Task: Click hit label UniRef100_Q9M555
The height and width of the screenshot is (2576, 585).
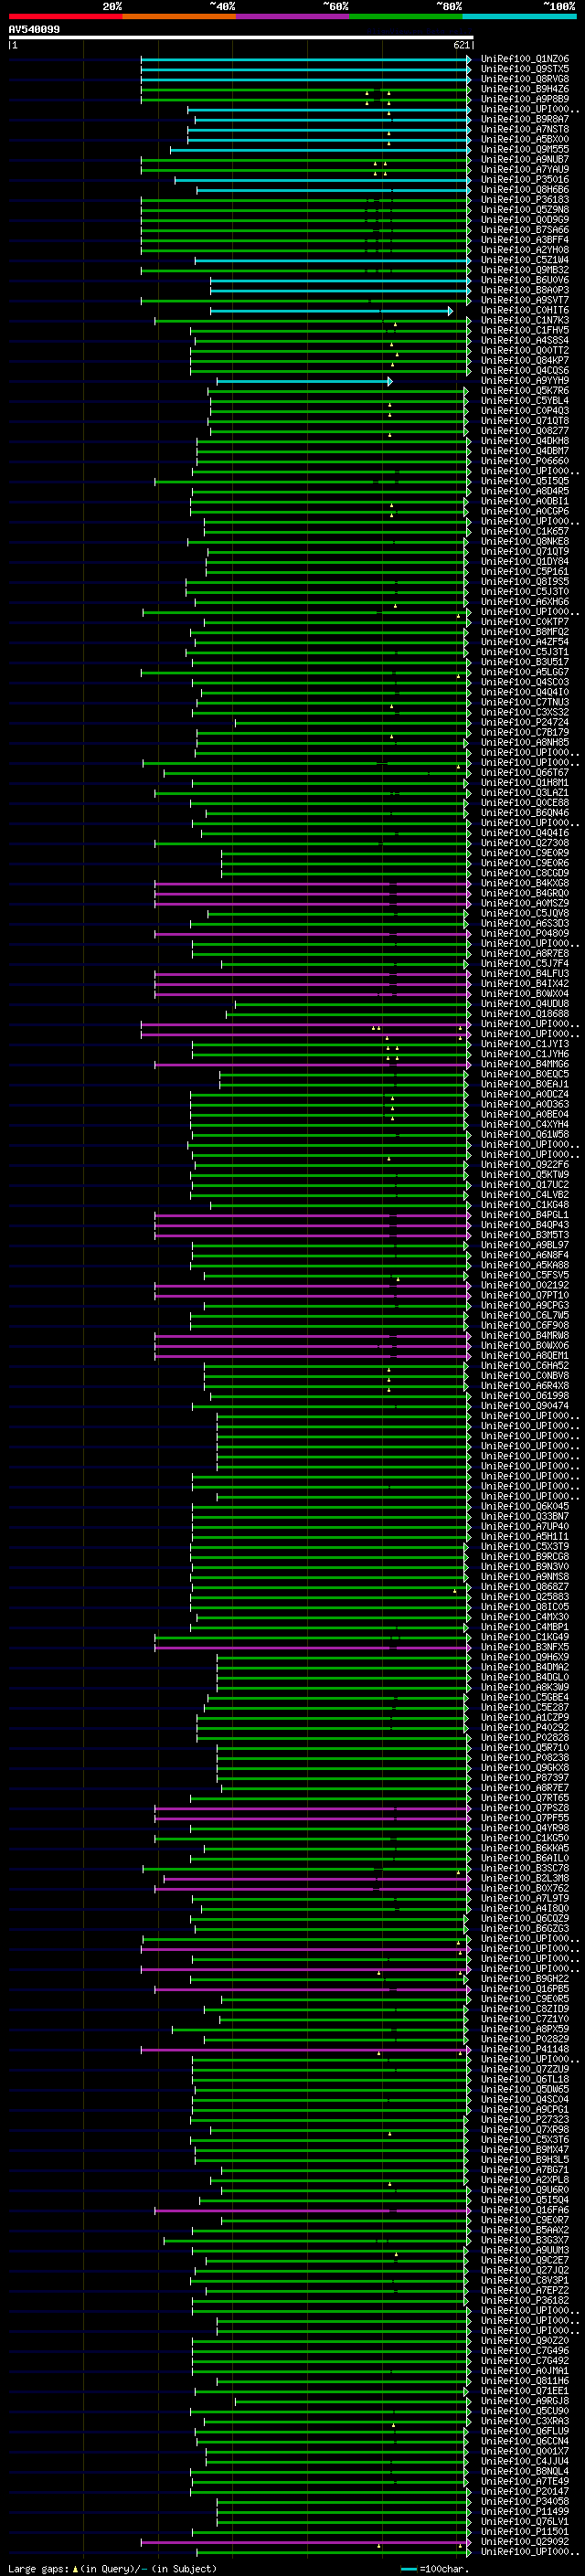Action: (x=525, y=149)
